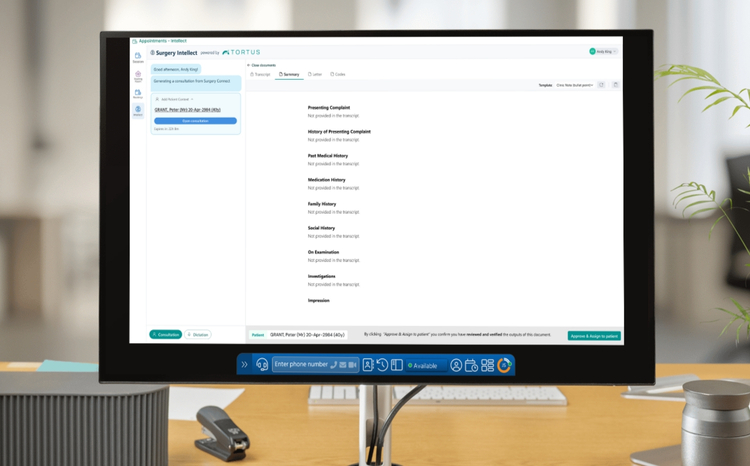Screen dimensions: 750x466
Task: Open Sessions in the left sidebar
Action: [x=138, y=57]
